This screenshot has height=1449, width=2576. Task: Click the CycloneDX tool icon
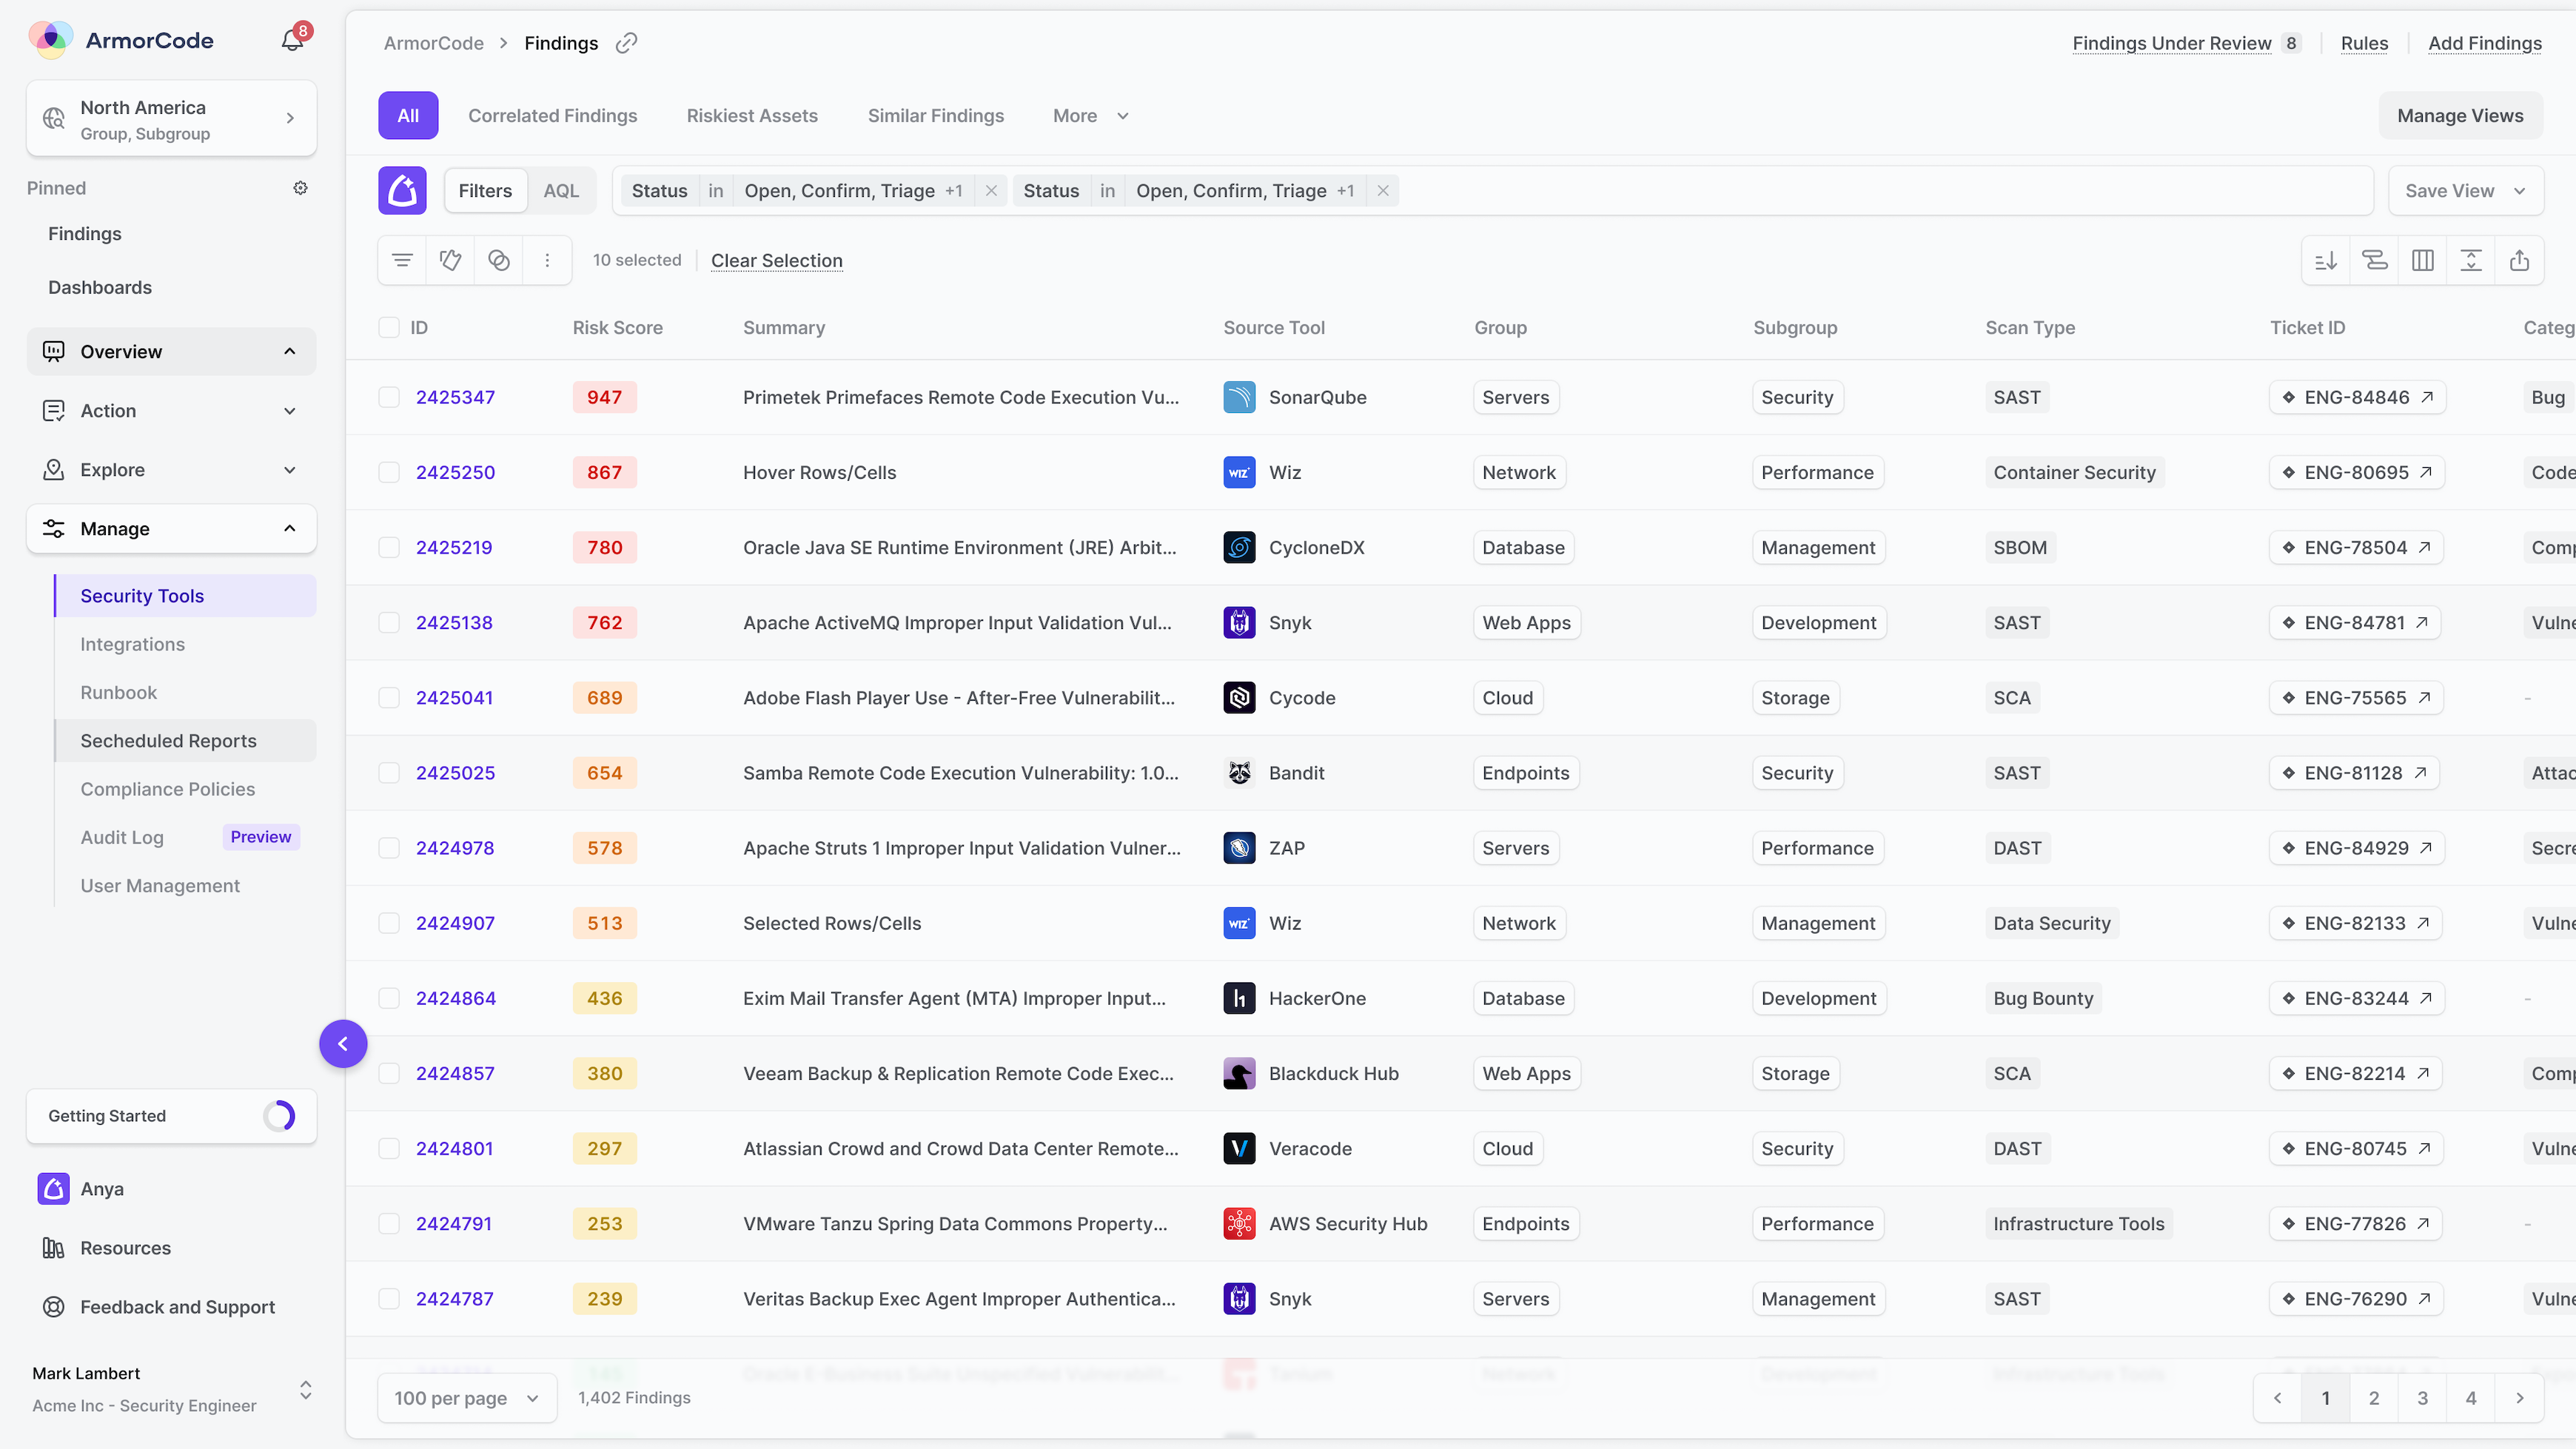click(1239, 547)
